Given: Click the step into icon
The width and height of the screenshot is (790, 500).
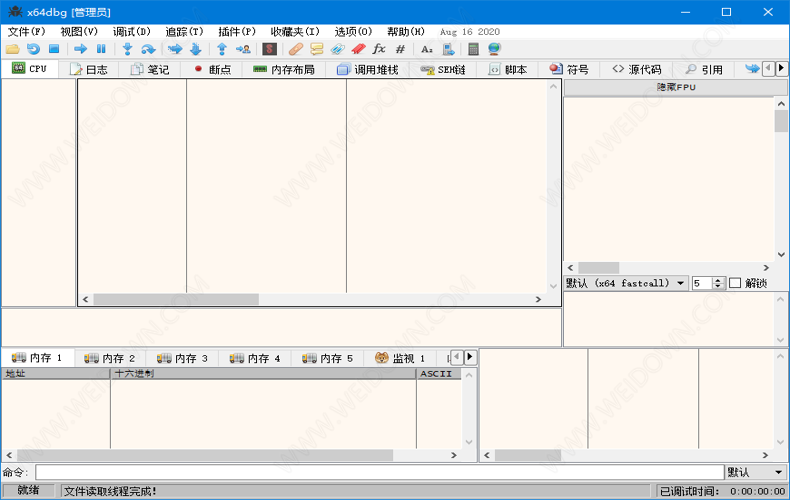Looking at the screenshot, I should [x=127, y=49].
